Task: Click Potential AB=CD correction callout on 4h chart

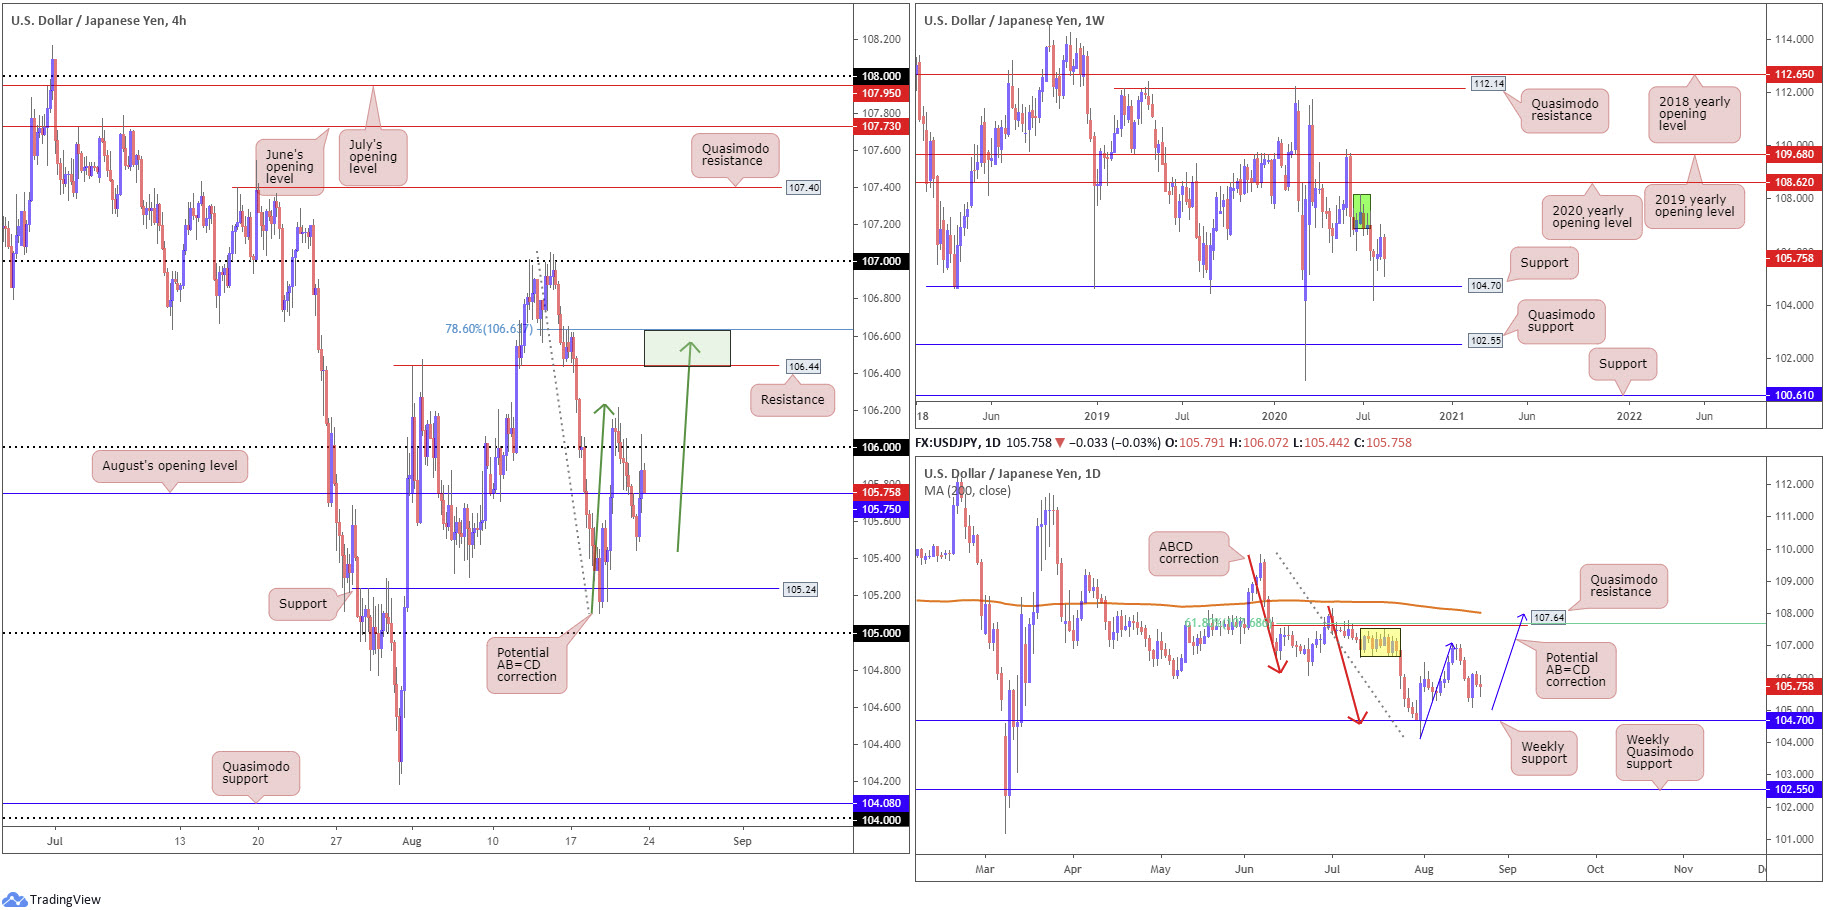Action: click(526, 665)
